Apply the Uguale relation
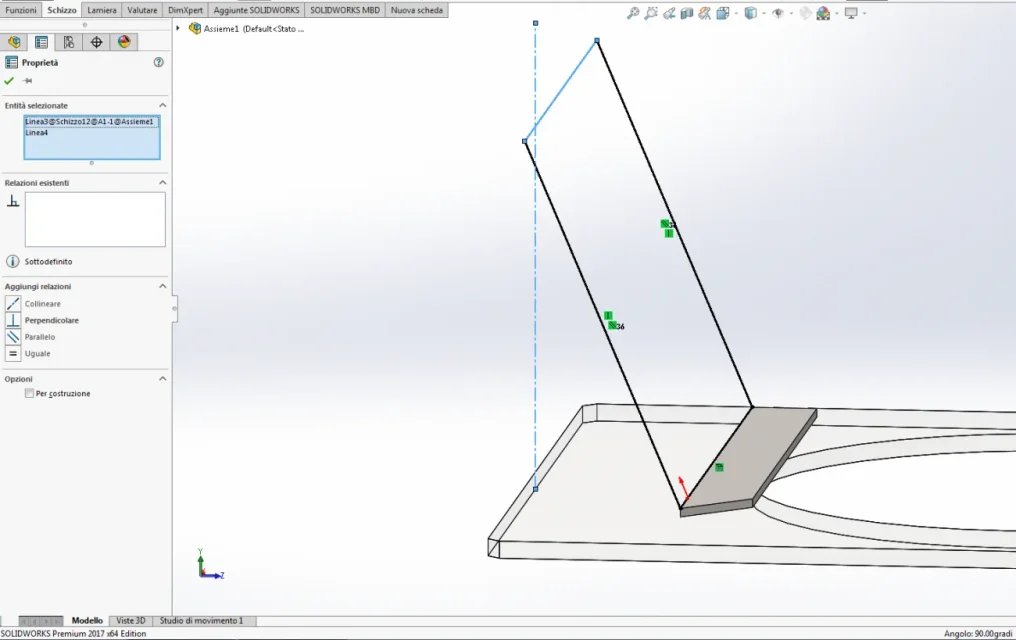1016x640 pixels. point(38,354)
